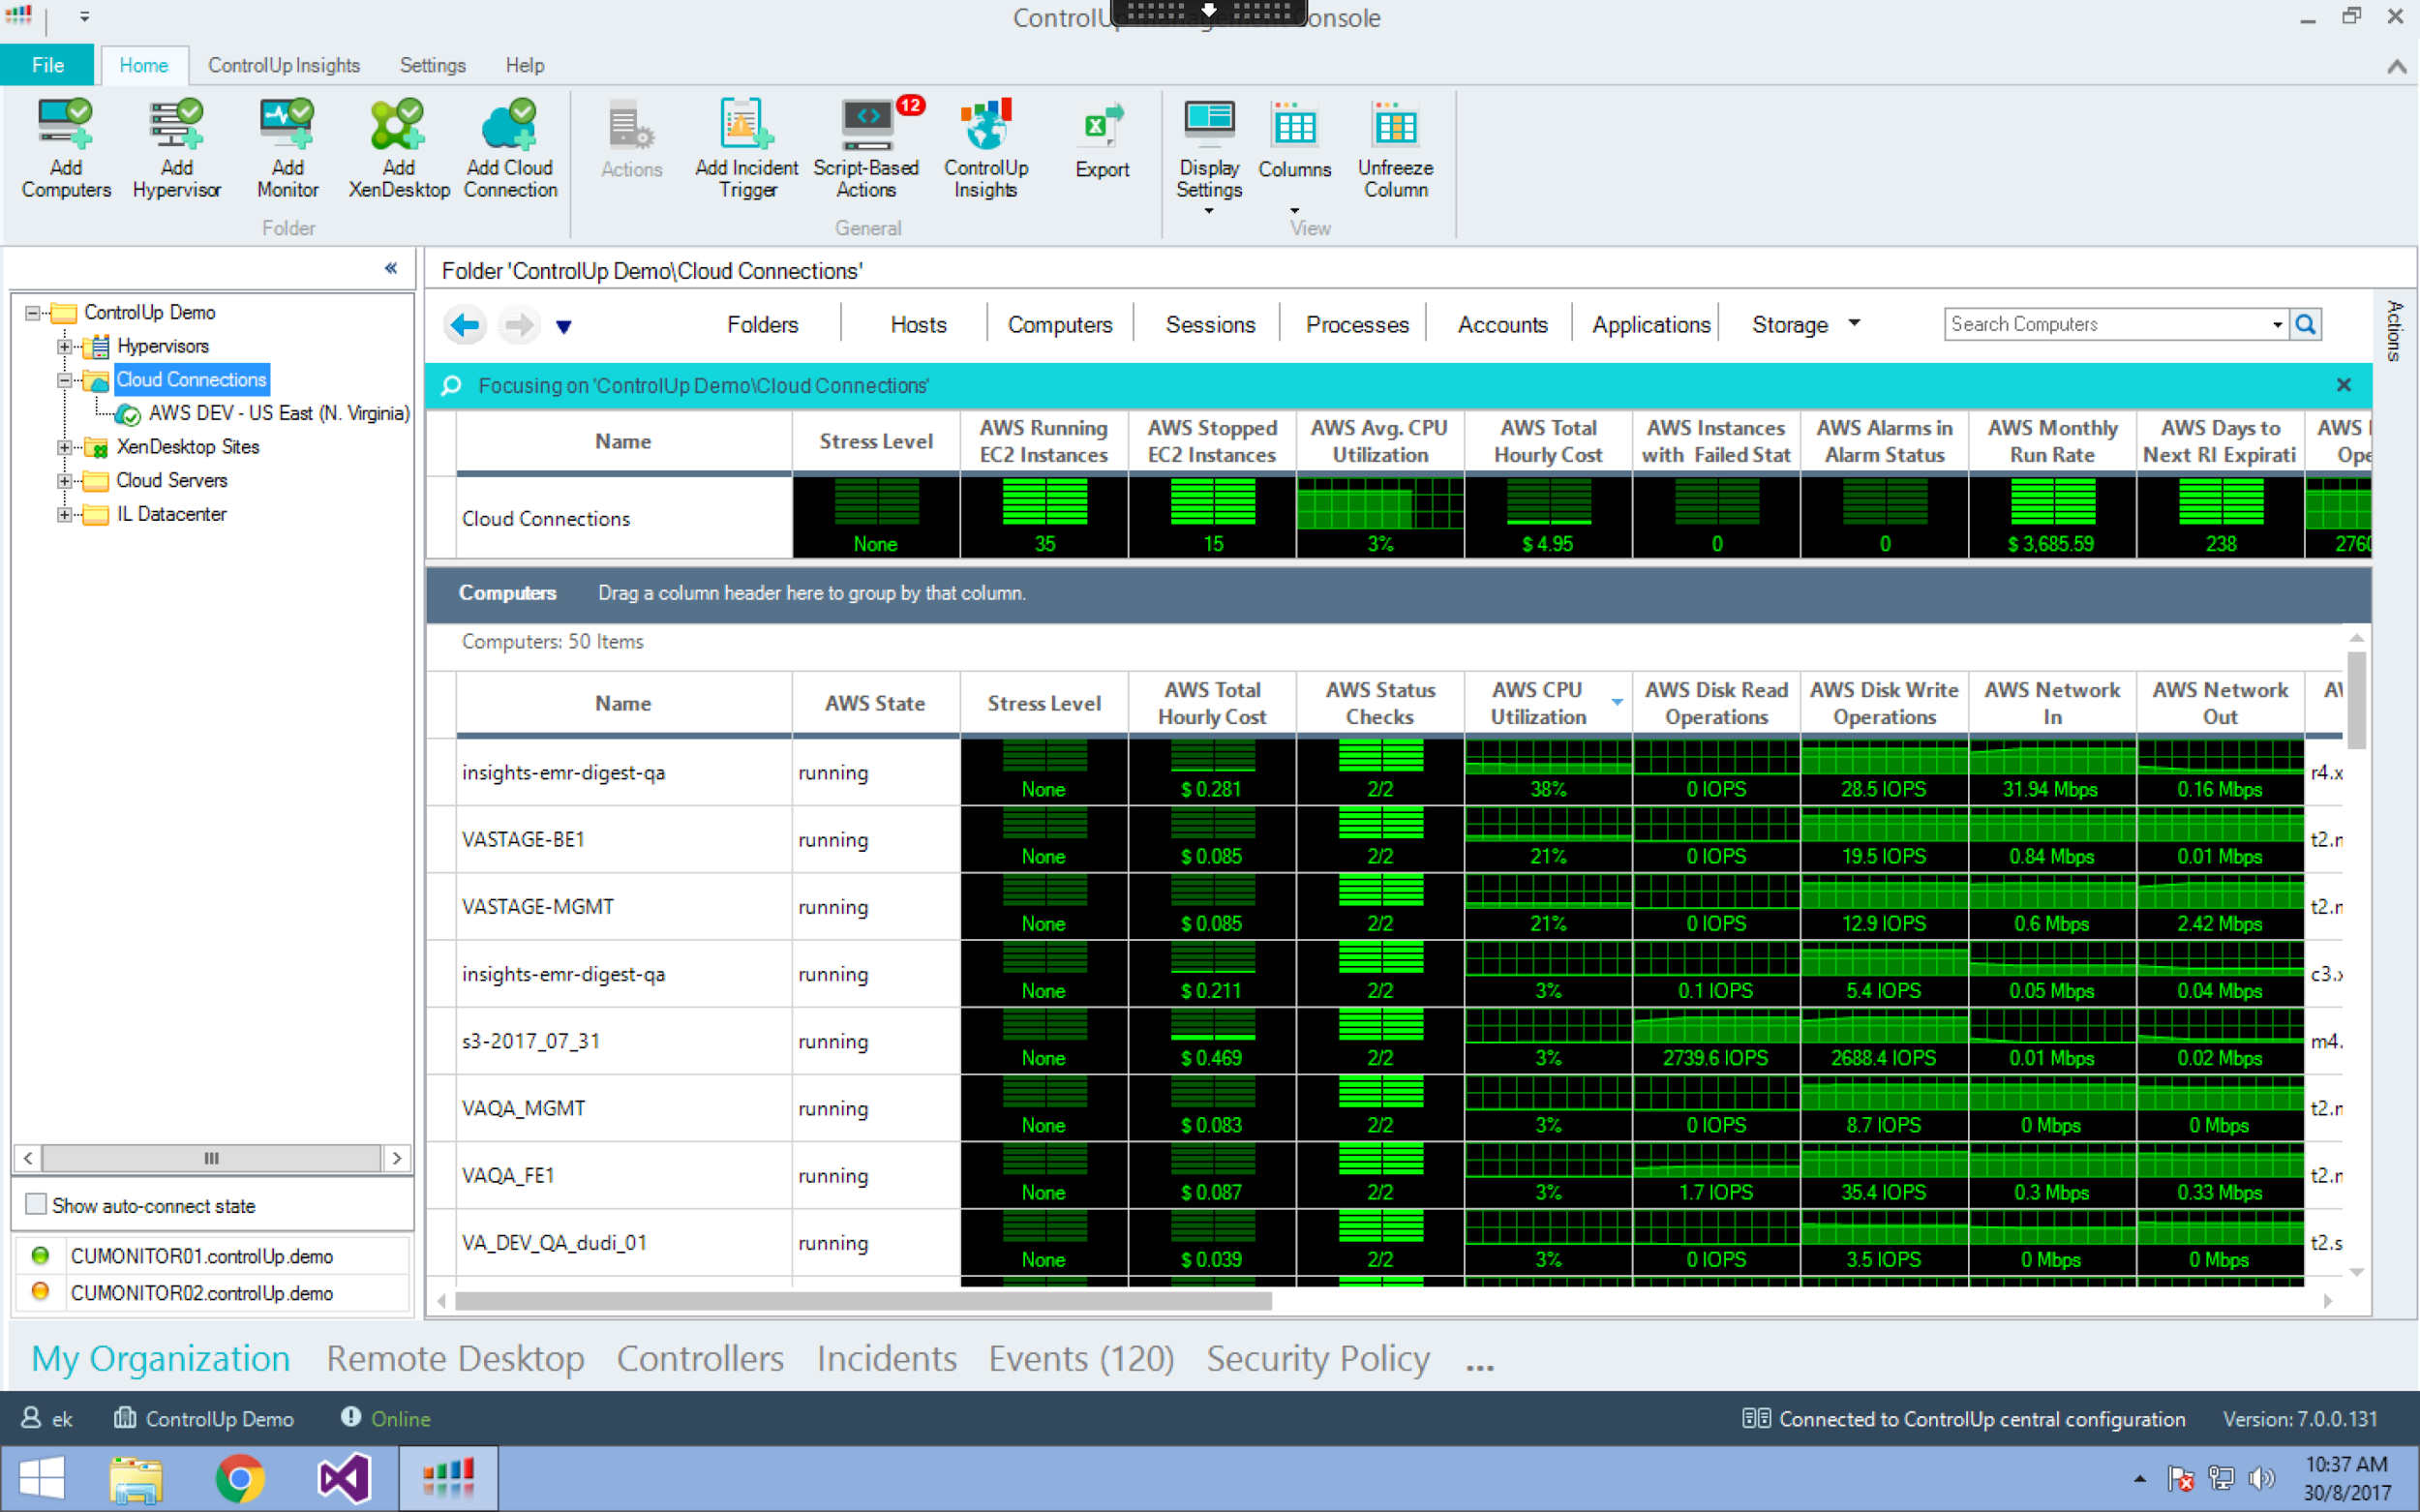Viewport: 2420px width, 1512px height.
Task: Open the Incidents section
Action: (x=886, y=1358)
